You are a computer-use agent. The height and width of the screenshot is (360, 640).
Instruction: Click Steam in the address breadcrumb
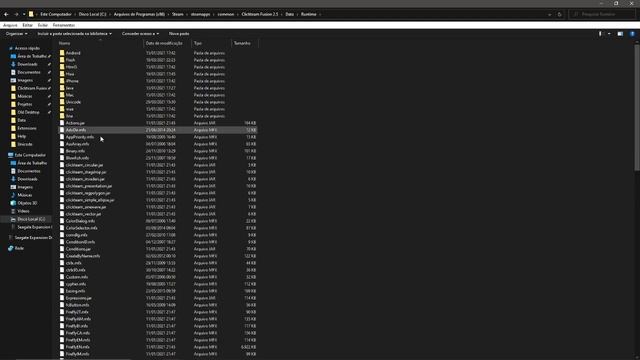[178, 14]
